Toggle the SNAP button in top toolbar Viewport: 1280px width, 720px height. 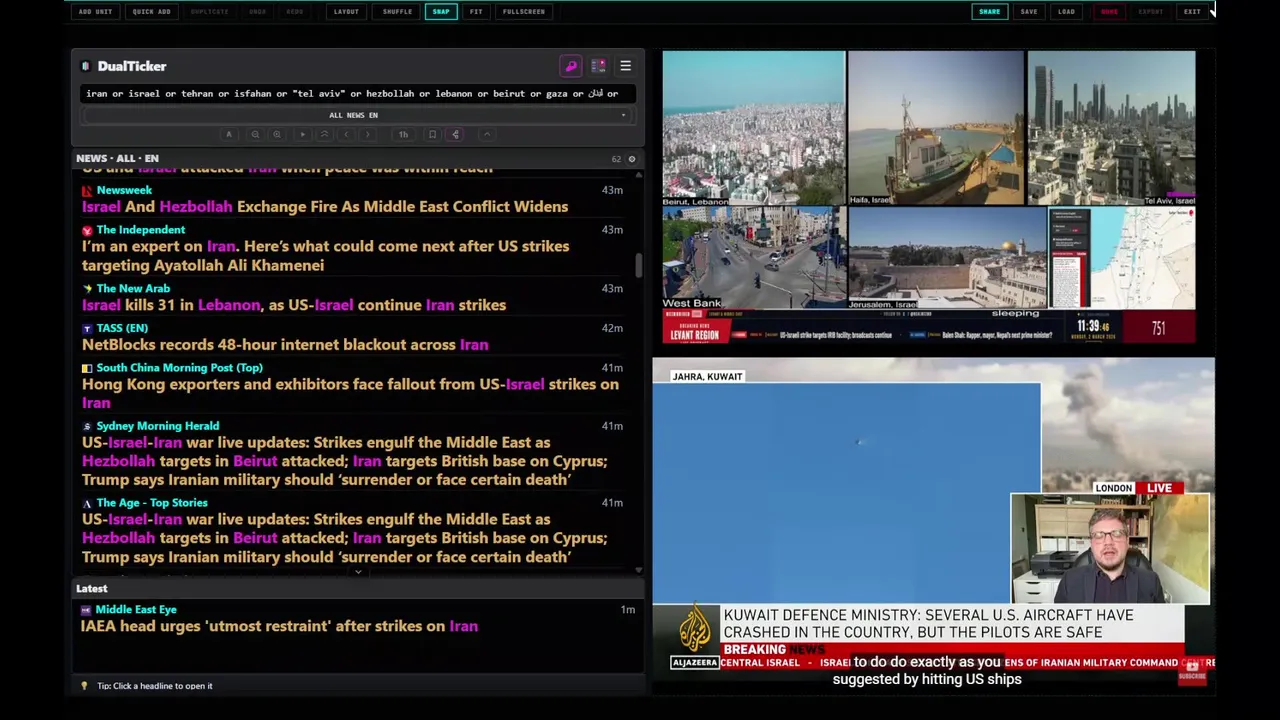440,12
